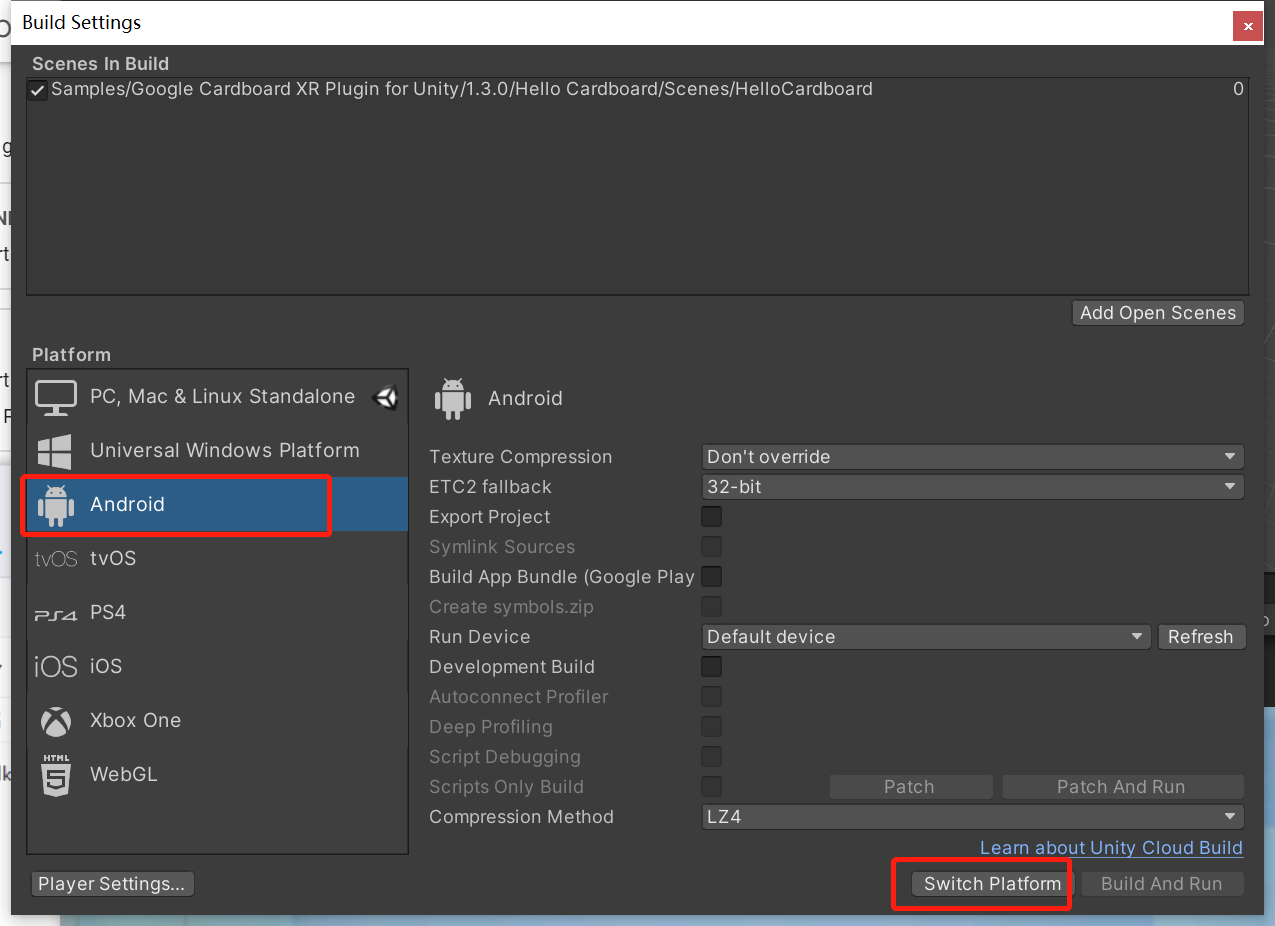Enable the Development Build checkbox
Viewport: 1275px width, 926px height.
pos(711,666)
